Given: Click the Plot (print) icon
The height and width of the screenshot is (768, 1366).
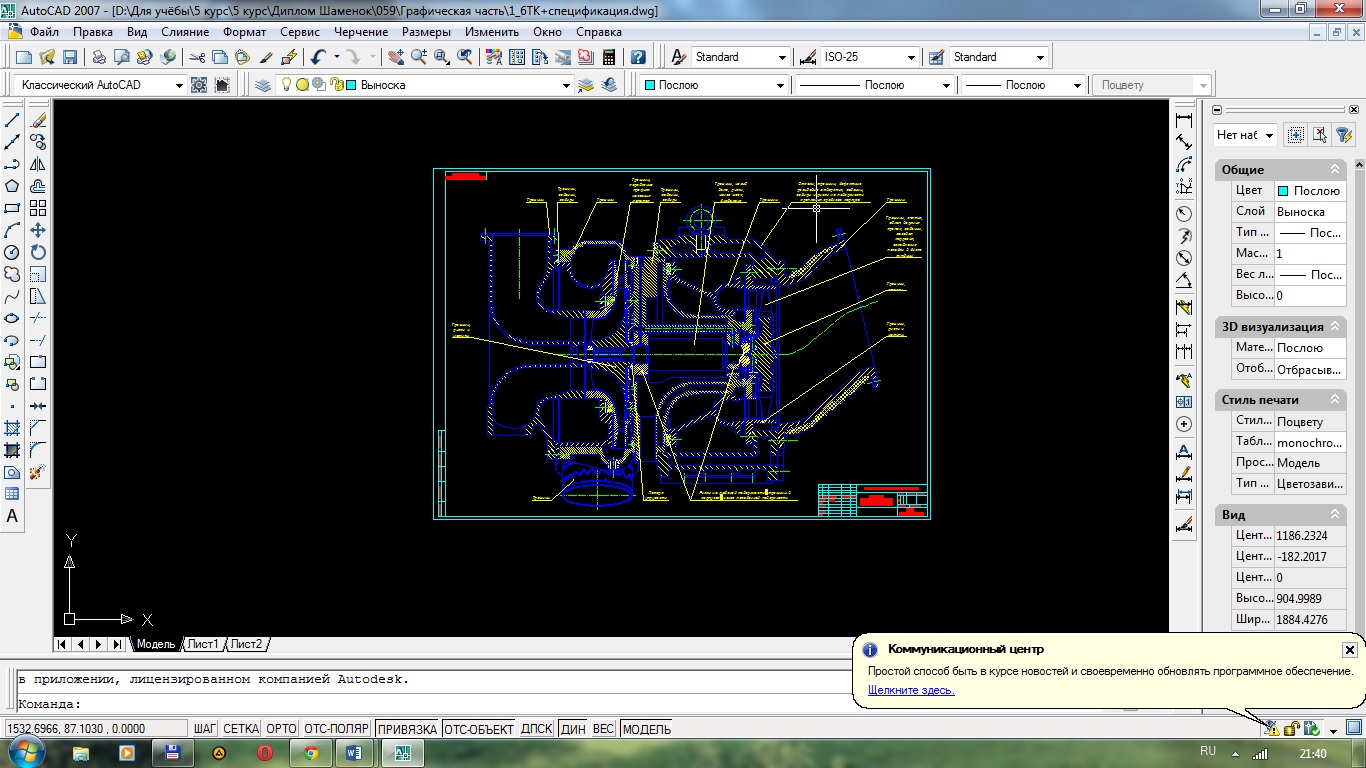Looking at the screenshot, I should pyautogui.click(x=100, y=57).
